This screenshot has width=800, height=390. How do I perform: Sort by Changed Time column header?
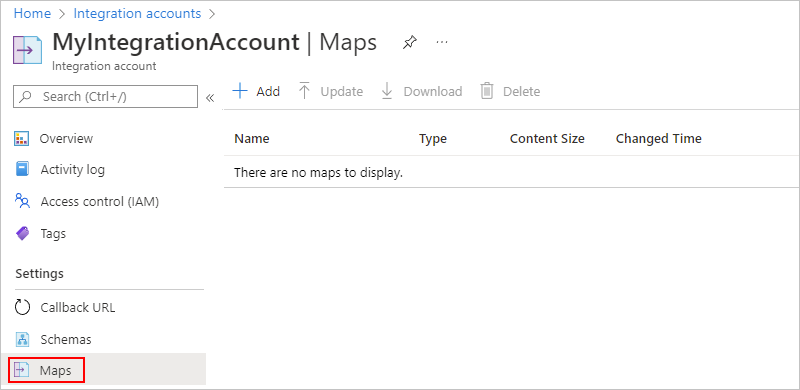[659, 138]
